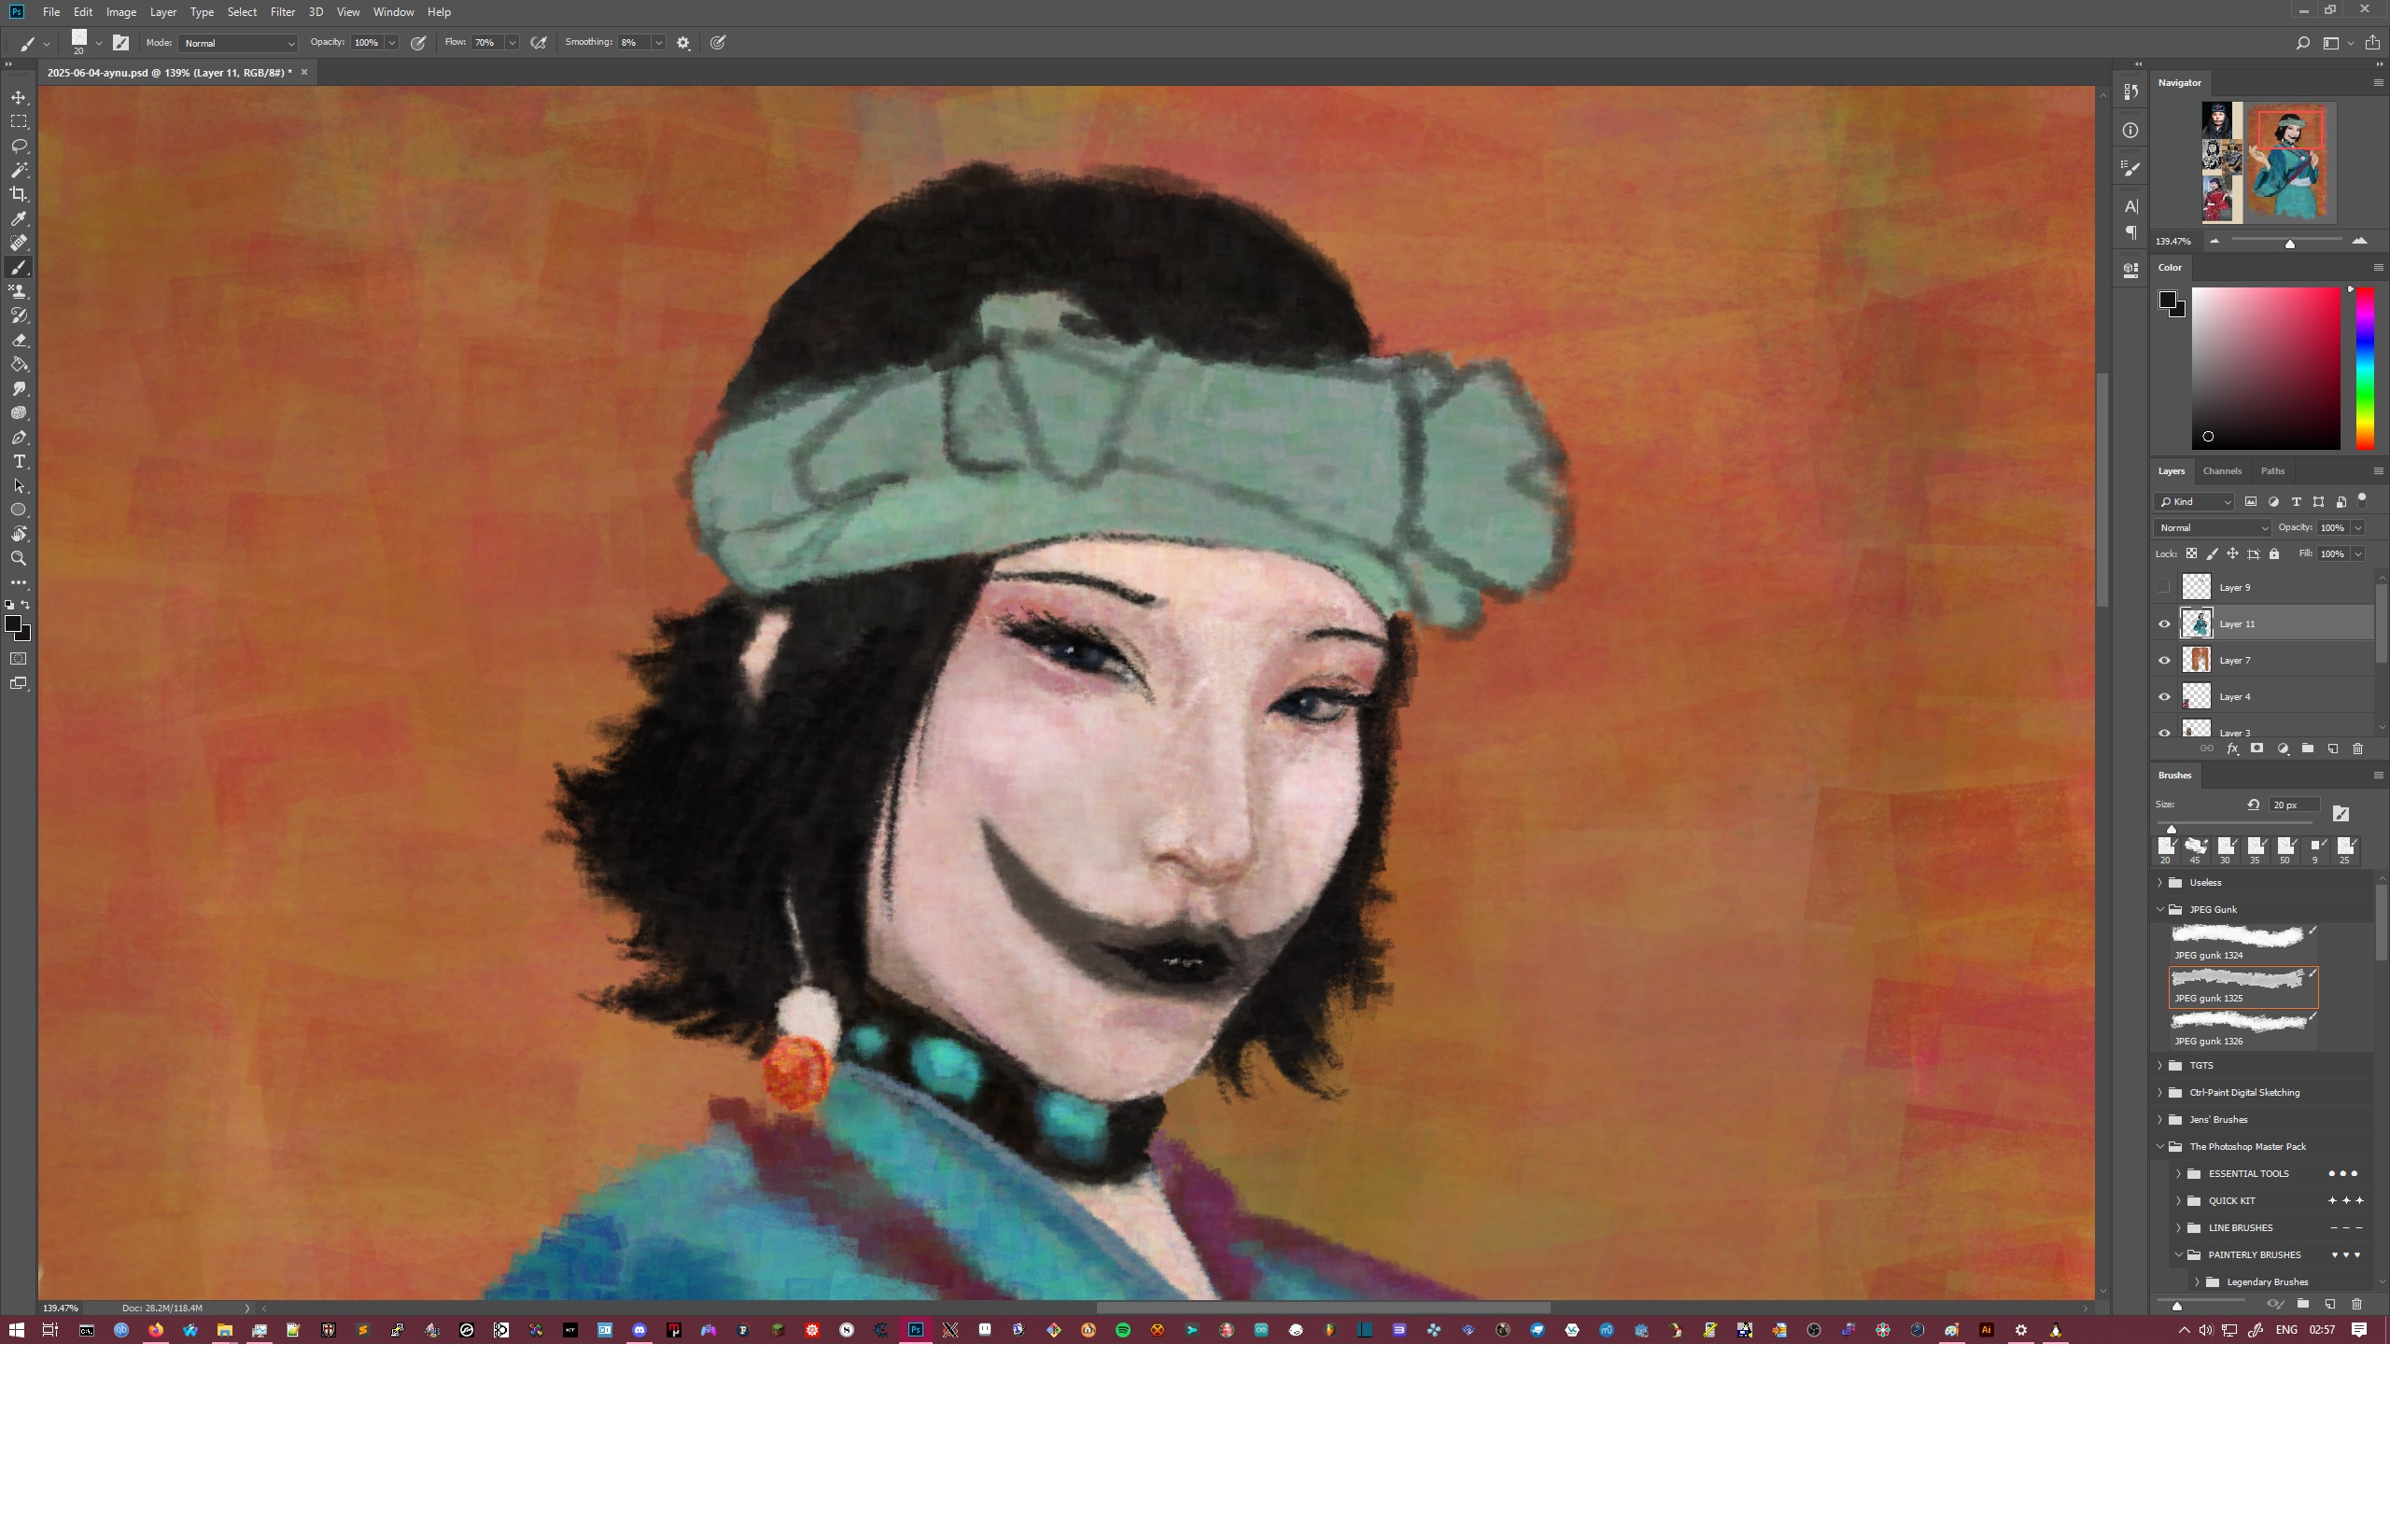Click the hue slider strip
Image resolution: width=2390 pixels, height=1540 pixels.
2364,369
